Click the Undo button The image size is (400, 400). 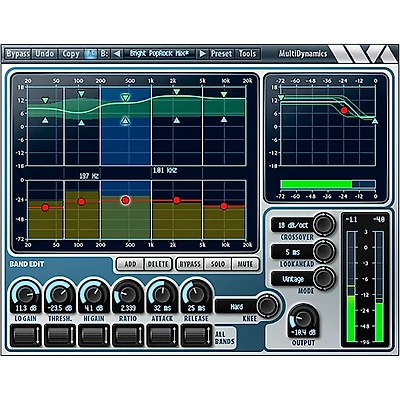45,54
